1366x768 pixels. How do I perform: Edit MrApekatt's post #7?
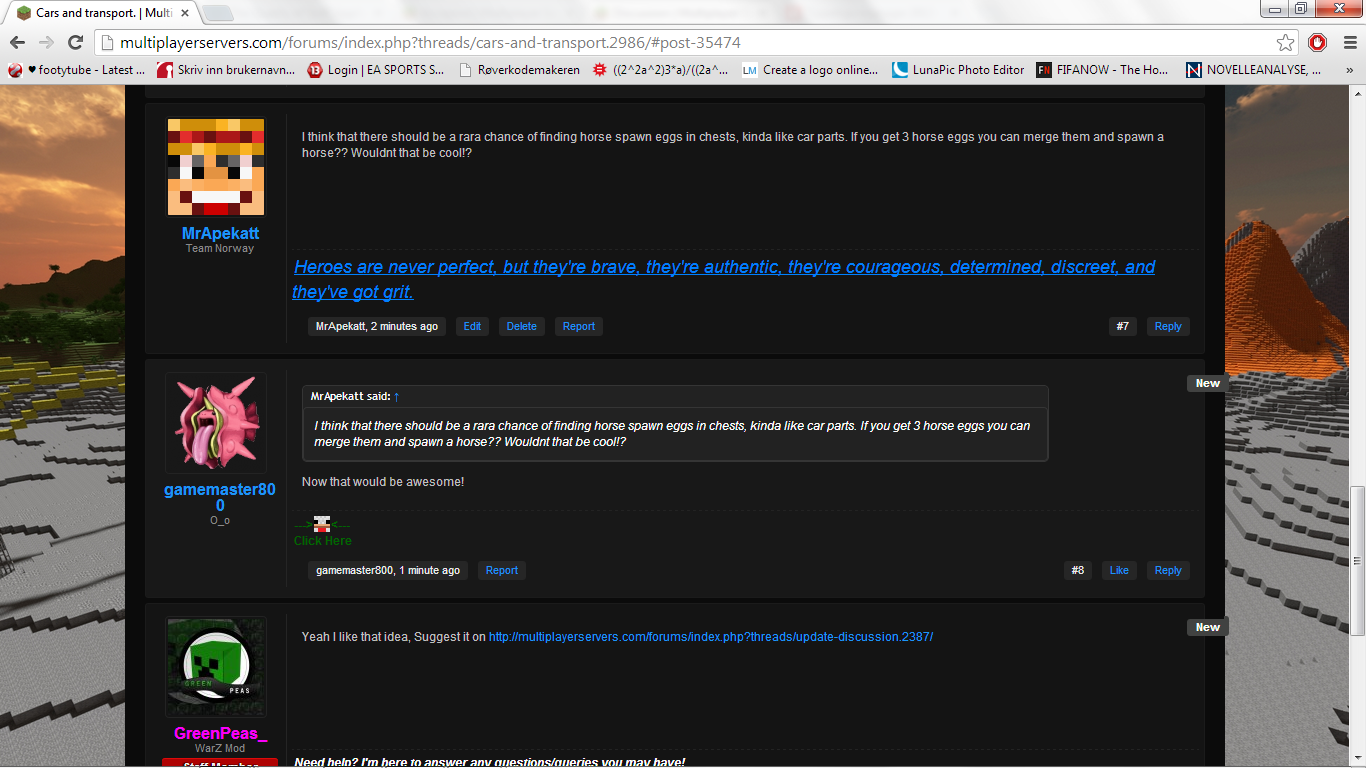(472, 326)
